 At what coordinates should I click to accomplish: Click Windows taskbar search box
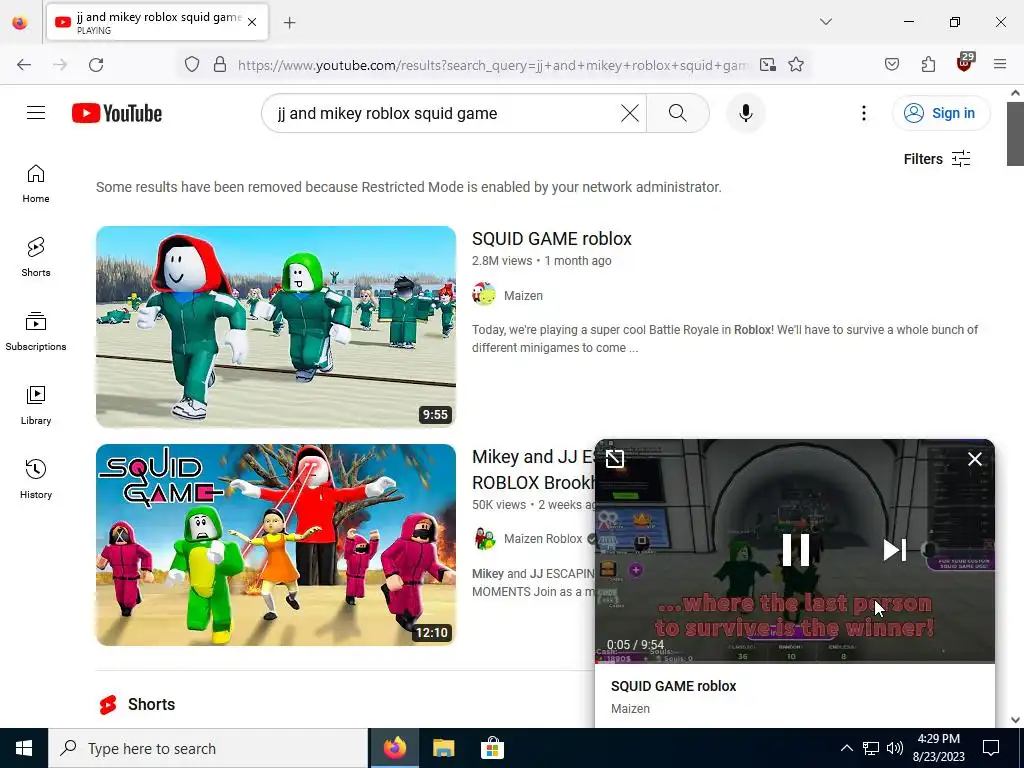click(x=208, y=748)
